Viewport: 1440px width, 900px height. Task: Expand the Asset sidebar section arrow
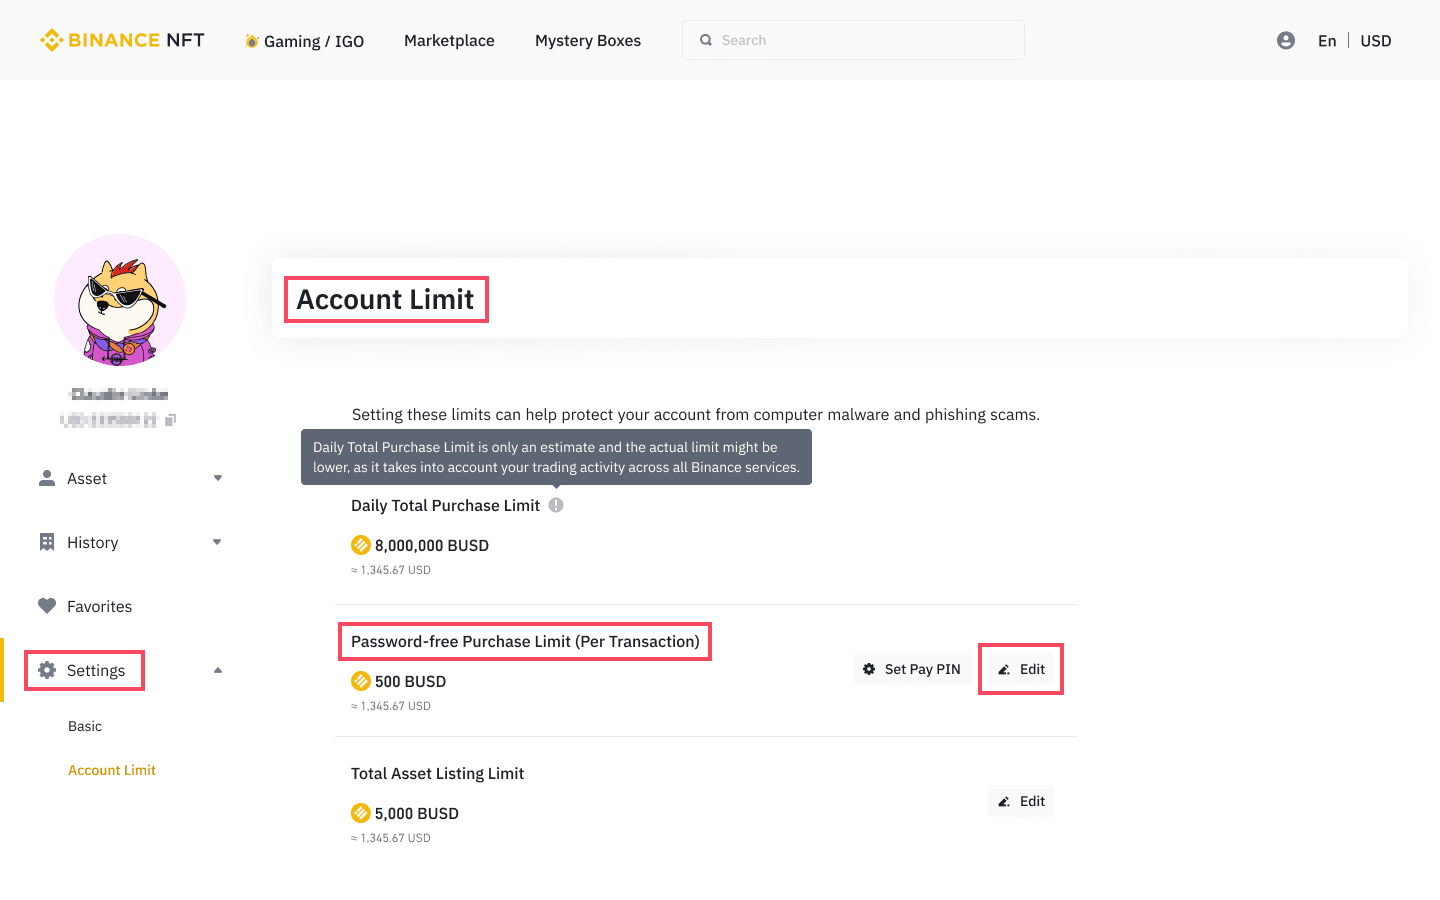pos(218,478)
